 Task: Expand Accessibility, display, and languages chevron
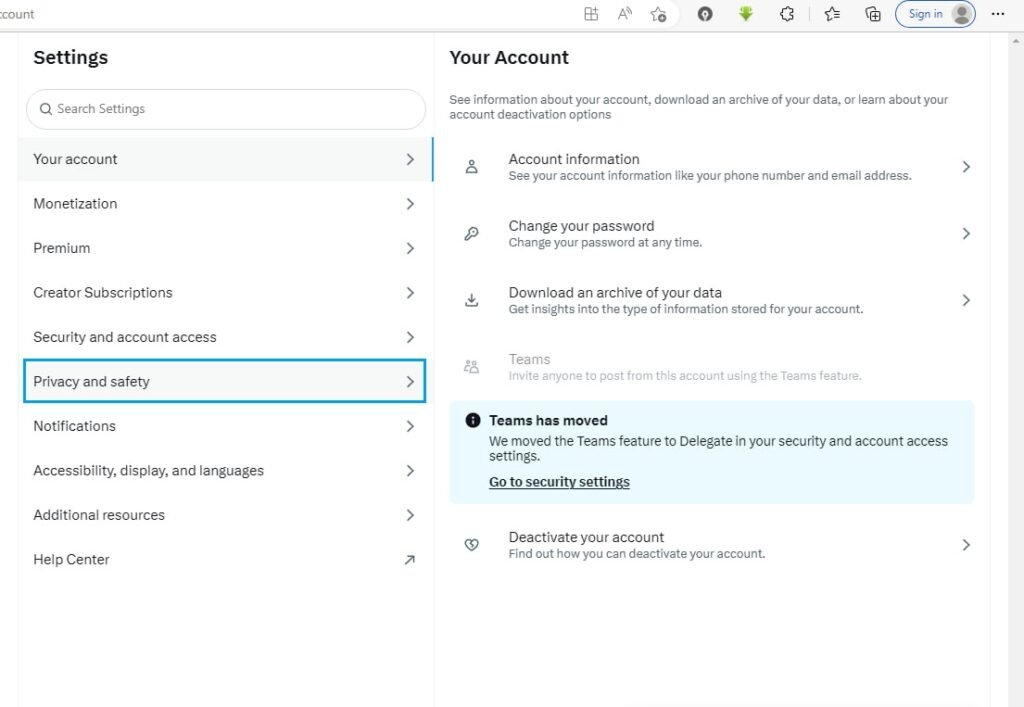tap(410, 471)
